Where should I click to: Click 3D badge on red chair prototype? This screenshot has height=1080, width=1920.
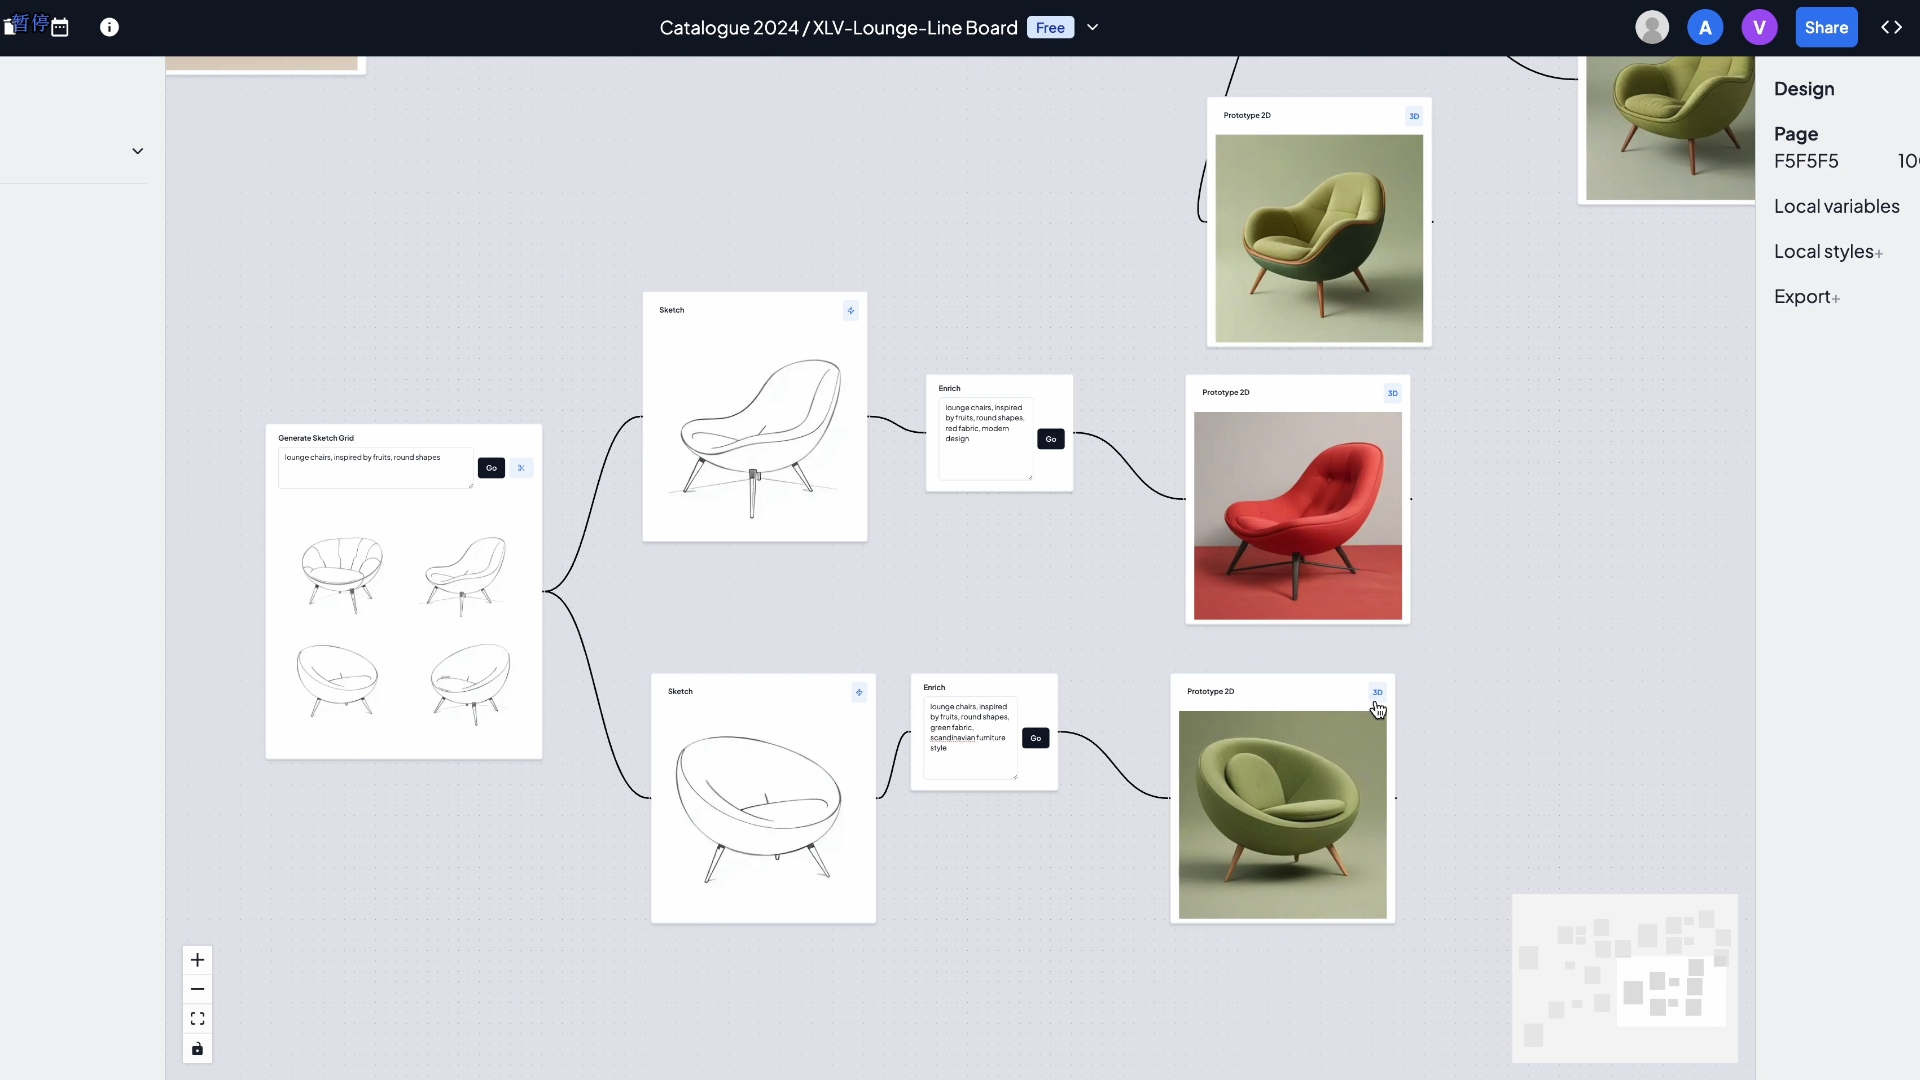click(x=1392, y=393)
